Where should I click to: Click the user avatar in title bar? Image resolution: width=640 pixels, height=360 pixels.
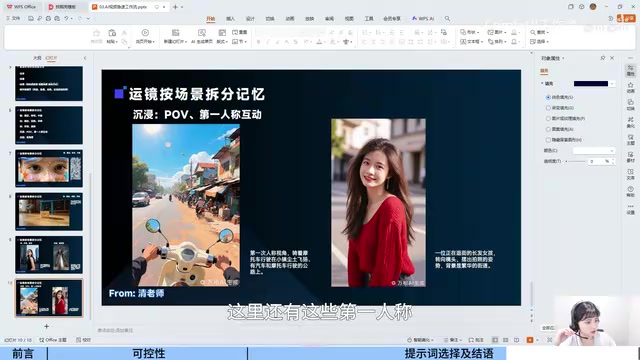tap(593, 7)
